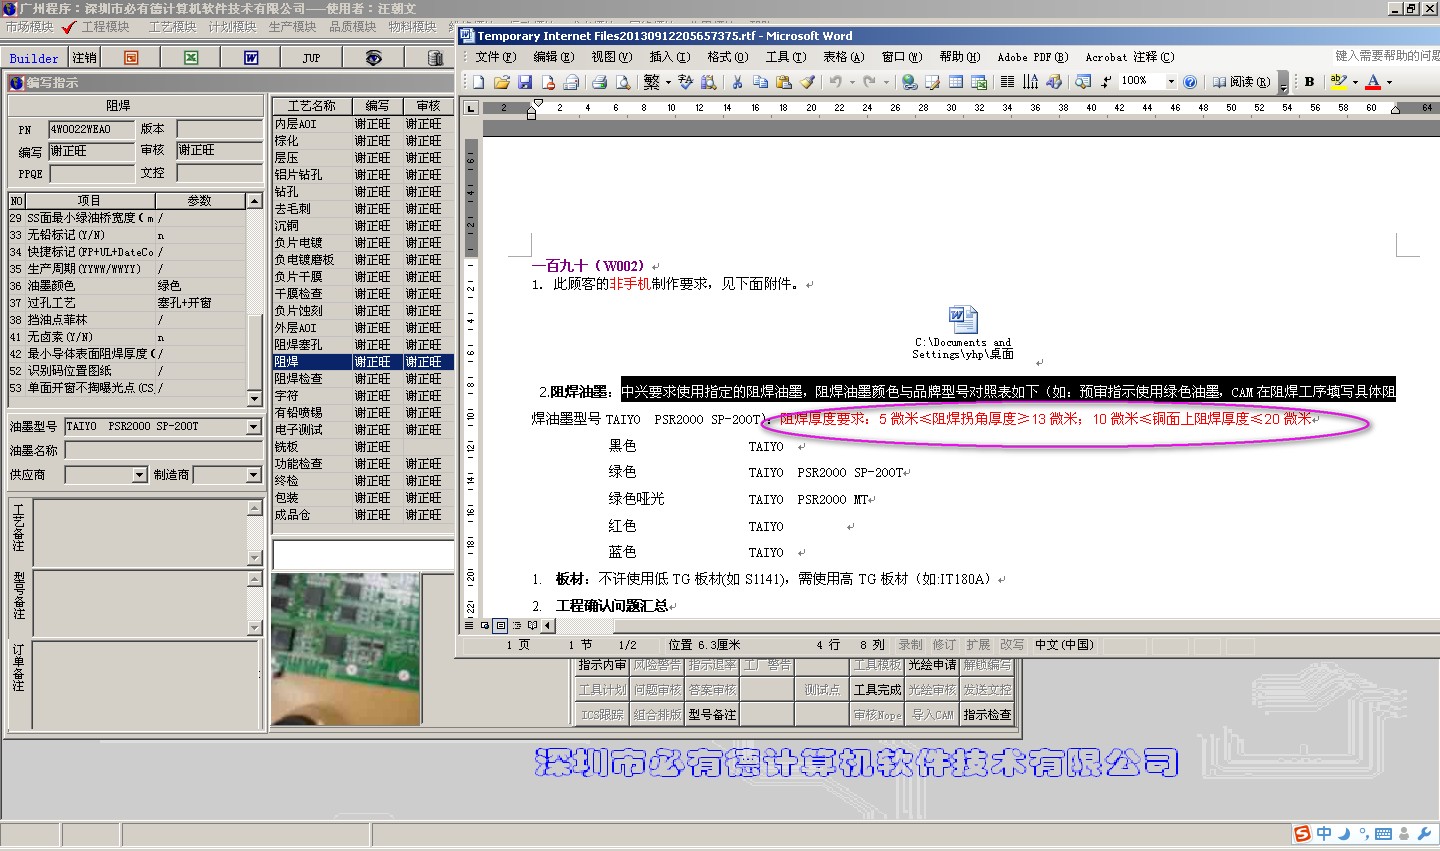
Task: Click the 型号备注 button
Action: click(712, 714)
